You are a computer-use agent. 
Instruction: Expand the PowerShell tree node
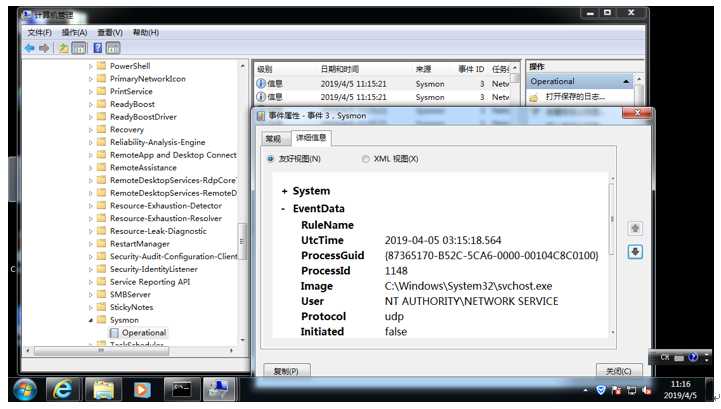(x=91, y=66)
